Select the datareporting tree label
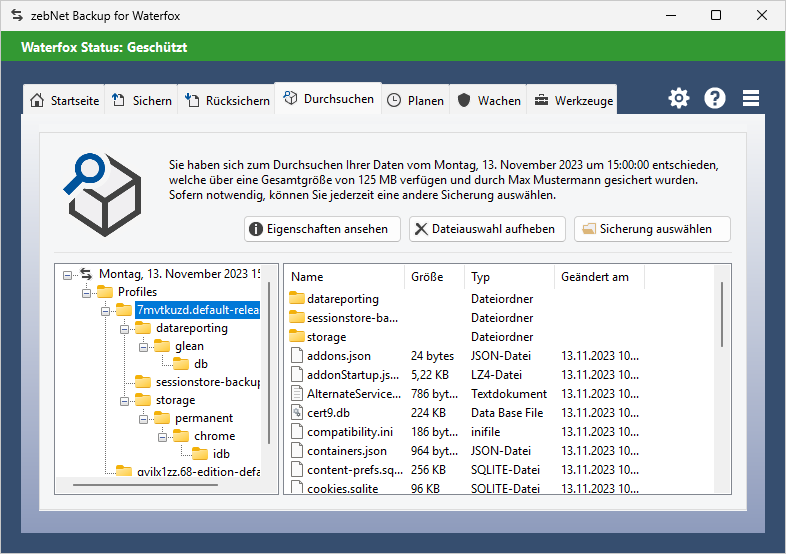786x554 pixels. 191,328
